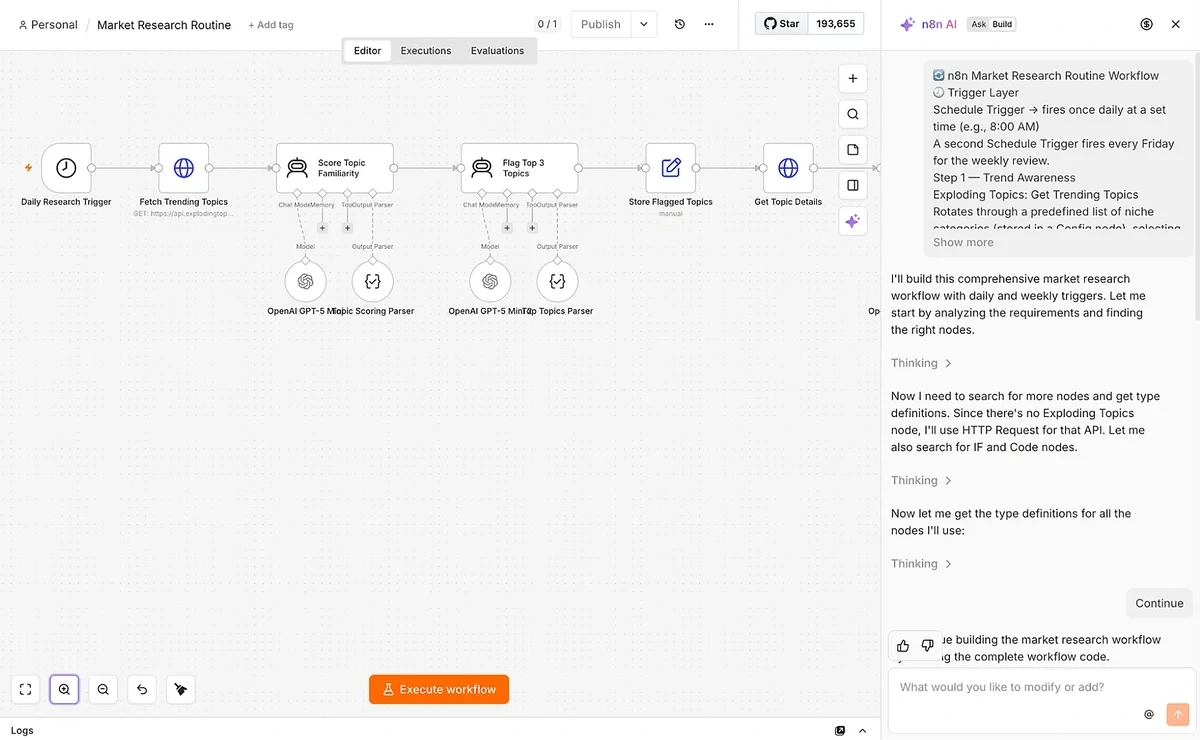Give thumbs up to the AI response
Screen dimensions: 1200x740
(903, 646)
